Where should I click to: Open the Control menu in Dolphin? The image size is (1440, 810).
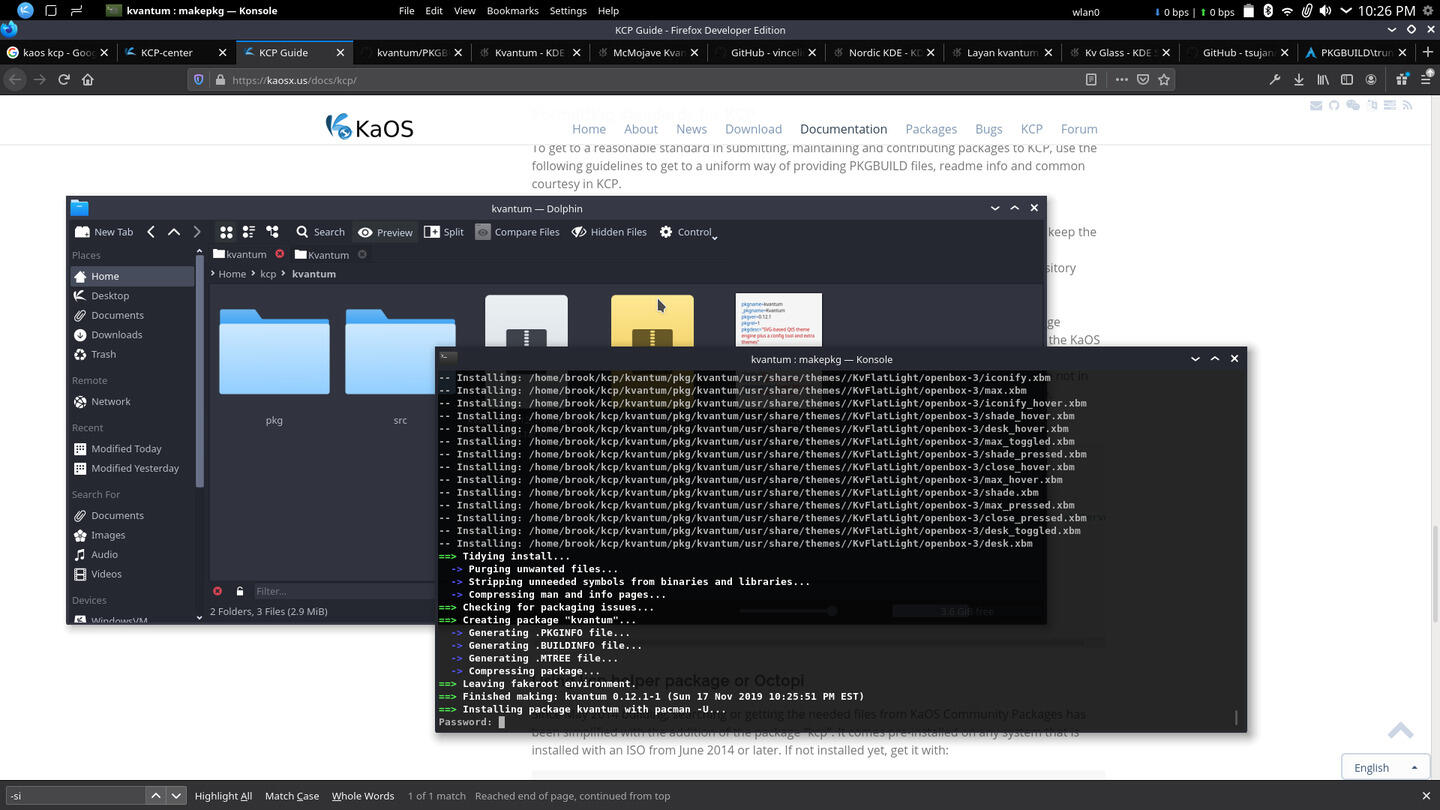pos(689,231)
